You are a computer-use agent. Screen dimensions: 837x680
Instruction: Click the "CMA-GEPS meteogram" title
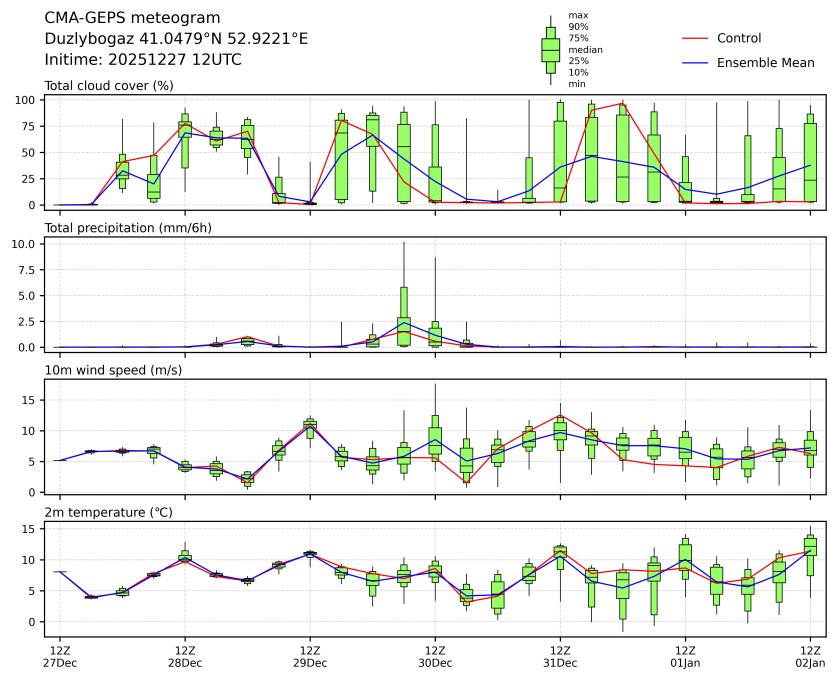[132, 18]
